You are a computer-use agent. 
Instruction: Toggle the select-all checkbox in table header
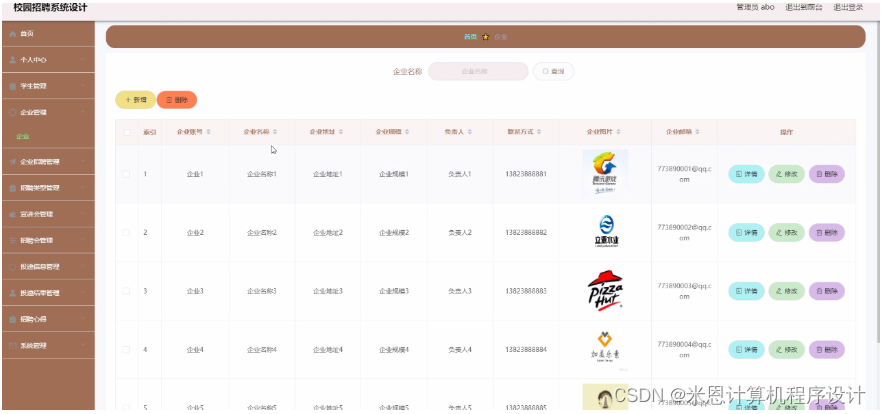127,133
